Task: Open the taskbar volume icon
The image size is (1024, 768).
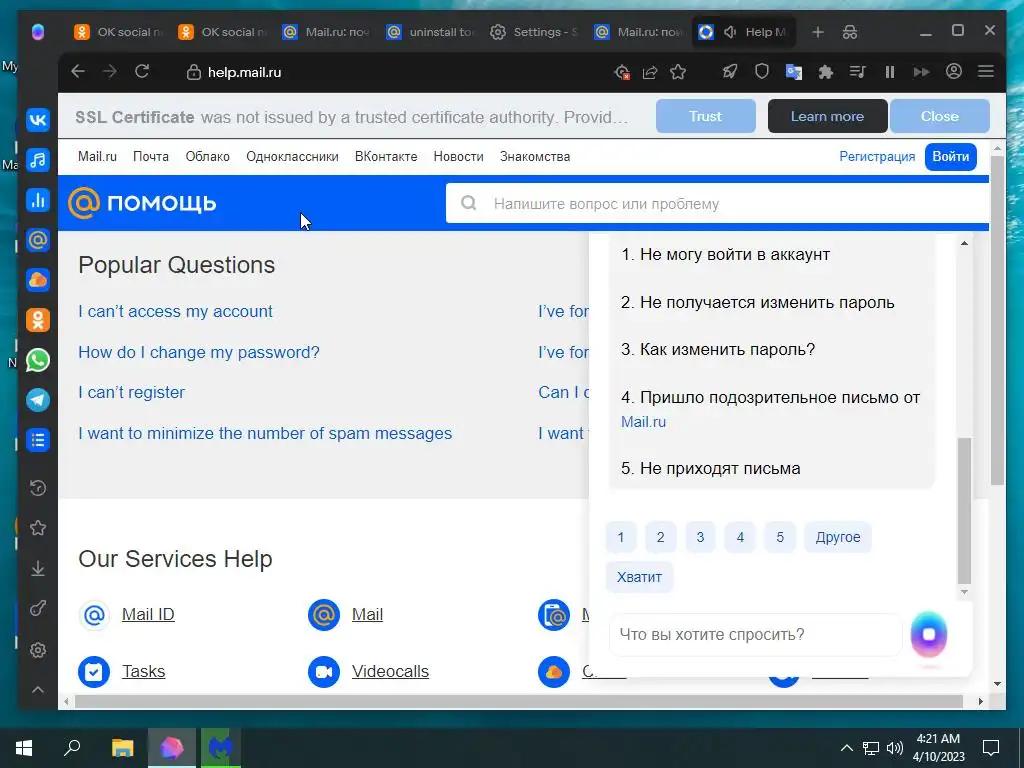Action: (895, 748)
